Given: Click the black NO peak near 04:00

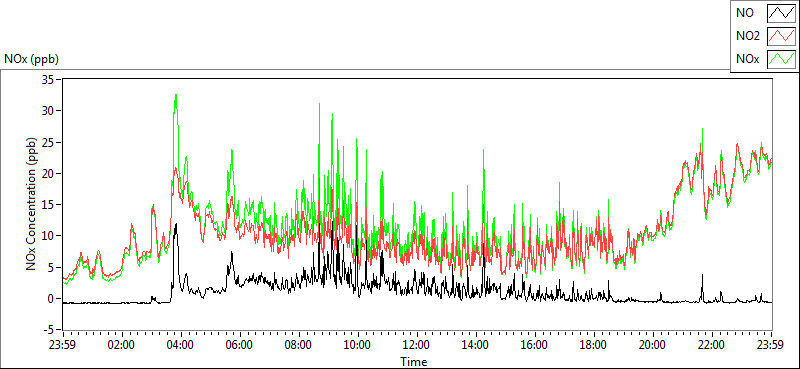Looking at the screenshot, I should pos(176,225).
